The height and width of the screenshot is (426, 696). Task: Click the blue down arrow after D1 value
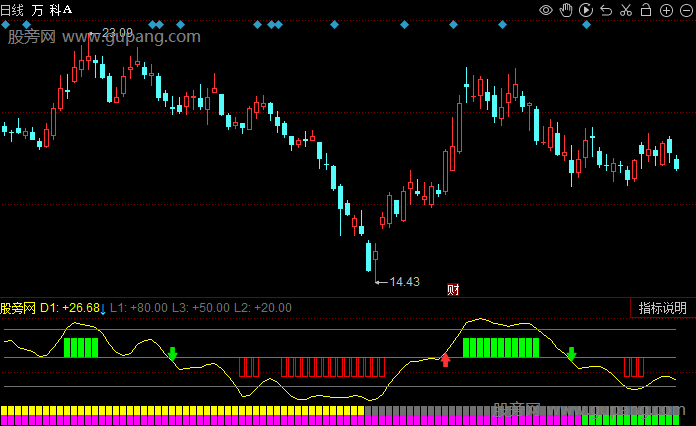pyautogui.click(x=103, y=308)
